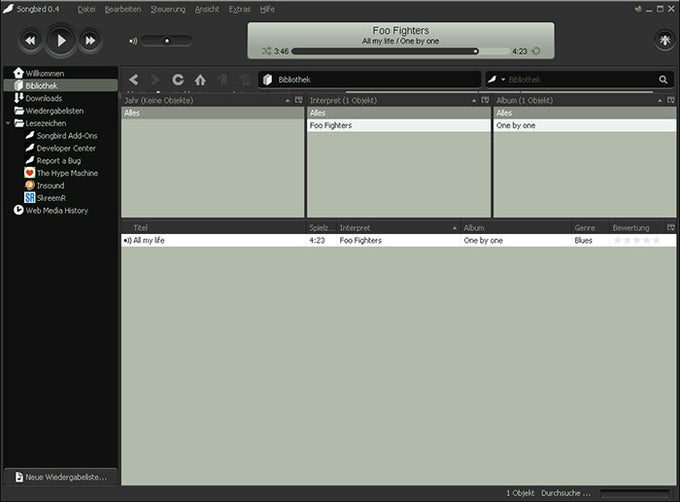The image size is (680, 502).
Task: Select the All my life track row
Action: click(399, 240)
